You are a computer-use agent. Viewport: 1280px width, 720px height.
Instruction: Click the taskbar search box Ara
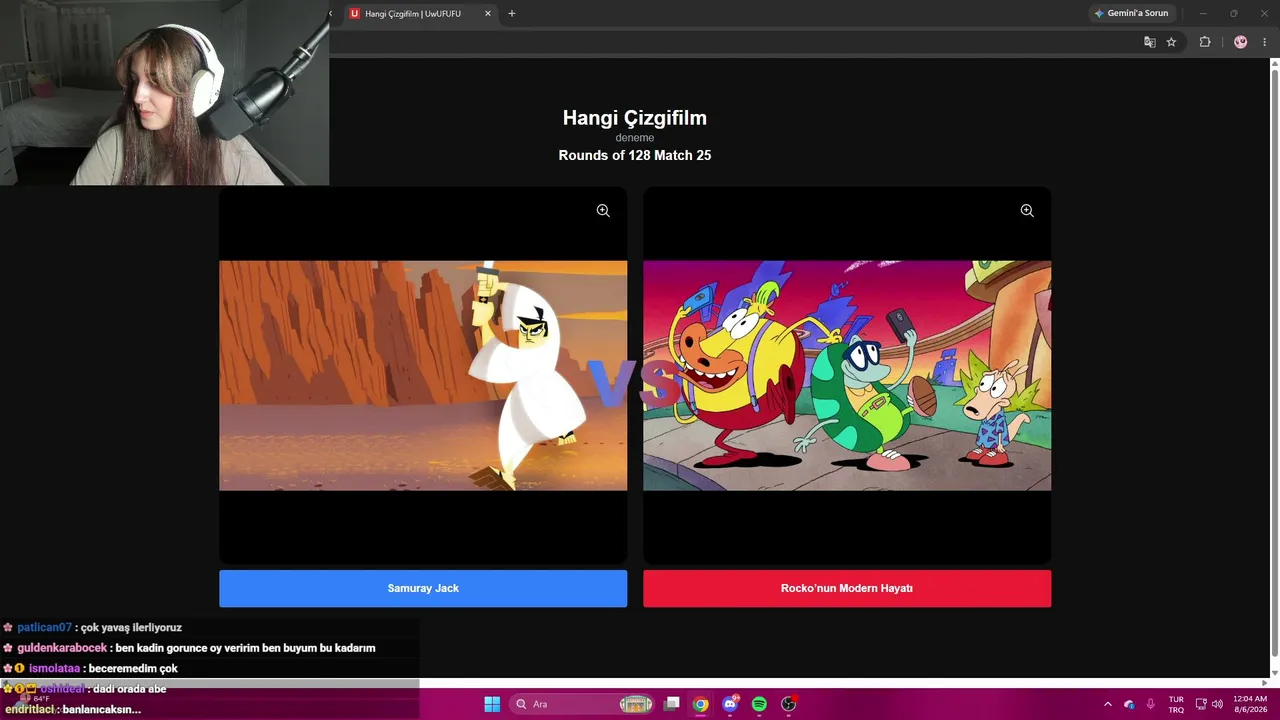pos(584,704)
